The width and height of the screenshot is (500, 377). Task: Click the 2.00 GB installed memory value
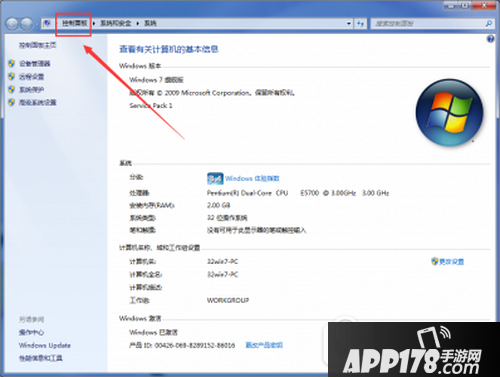point(218,205)
